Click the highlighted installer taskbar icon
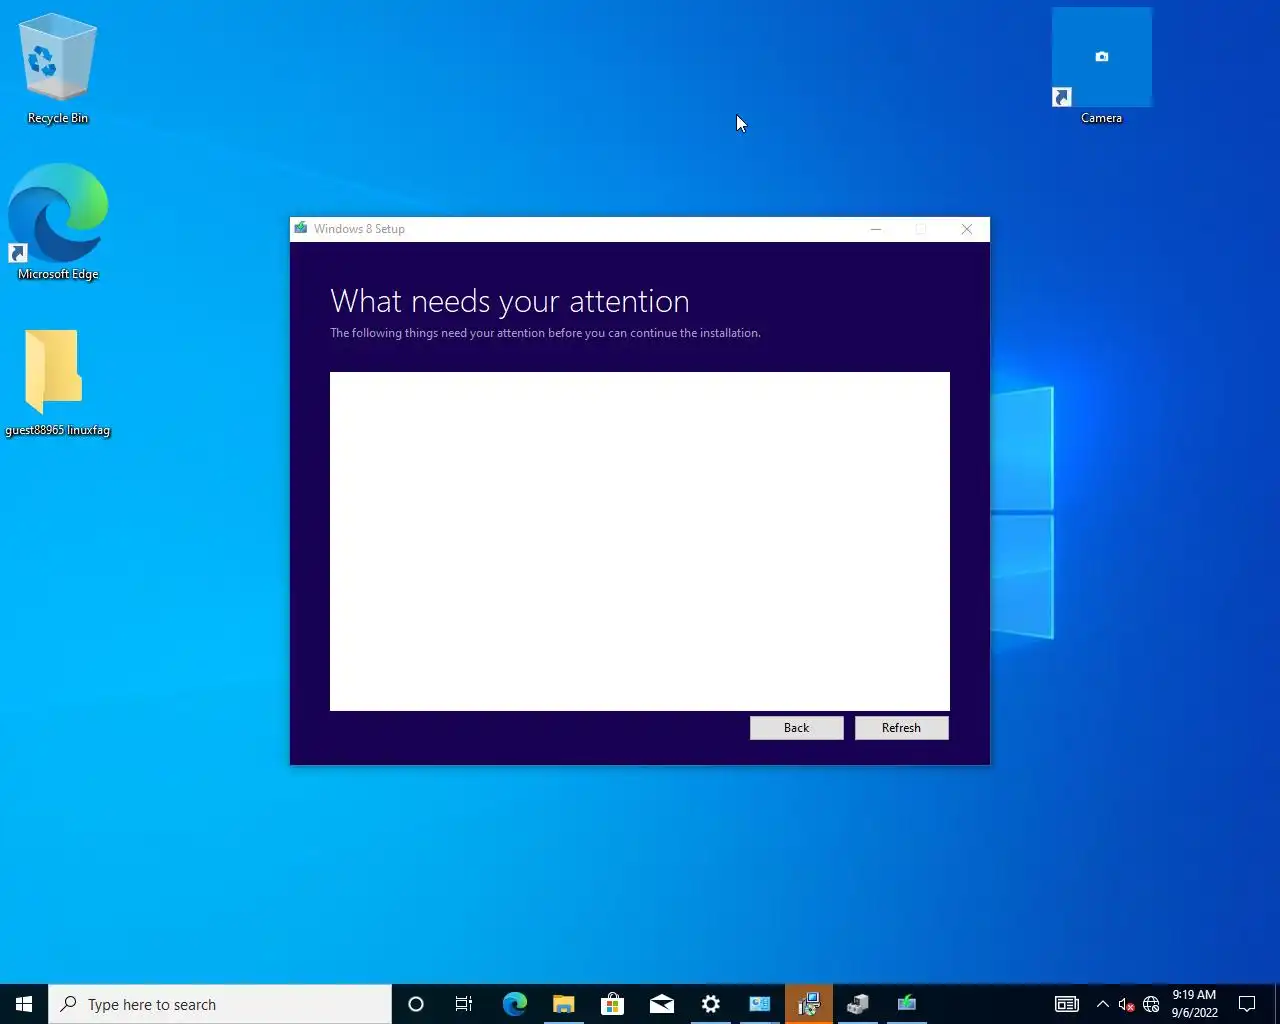This screenshot has height=1024, width=1280. coord(808,1004)
